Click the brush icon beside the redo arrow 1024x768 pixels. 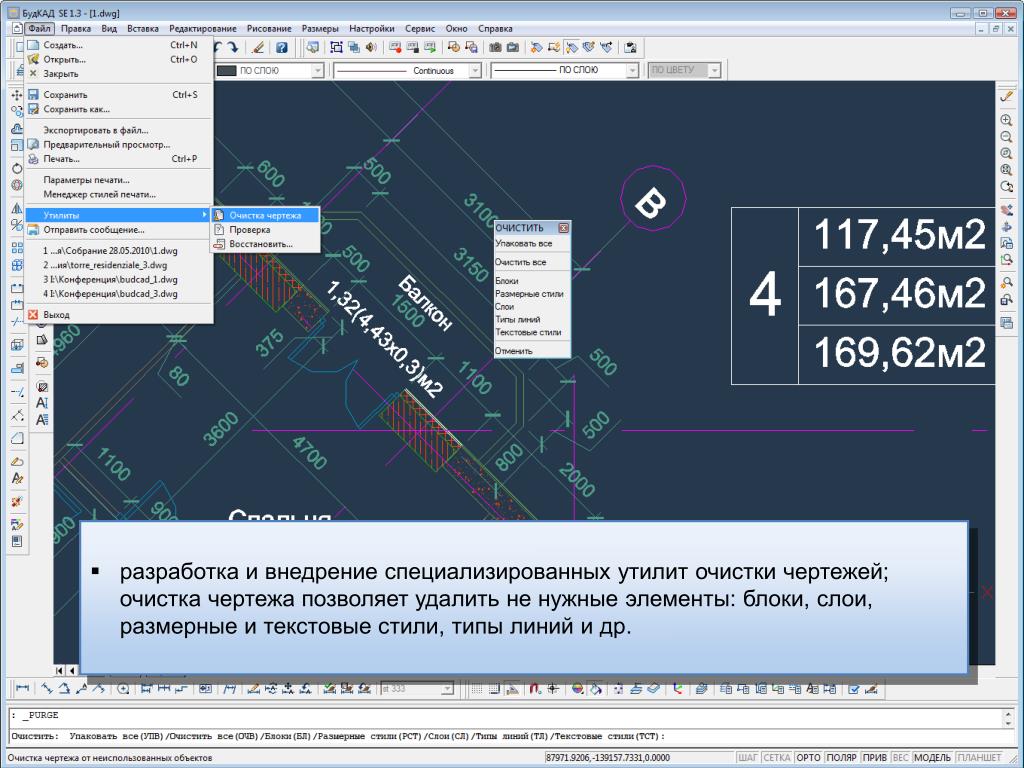tap(259, 47)
